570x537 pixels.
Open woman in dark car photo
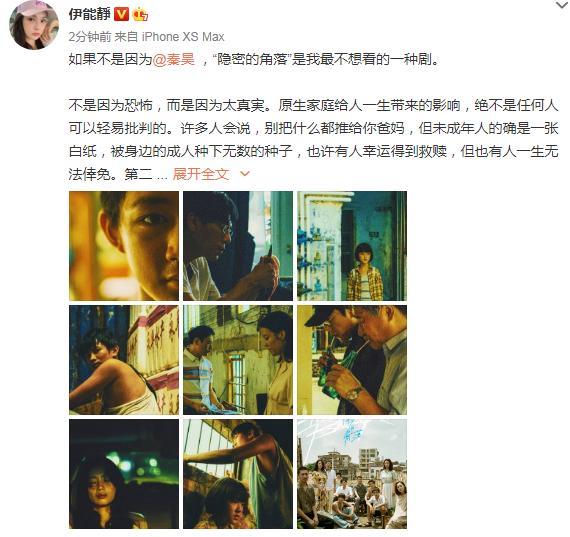(x=124, y=474)
